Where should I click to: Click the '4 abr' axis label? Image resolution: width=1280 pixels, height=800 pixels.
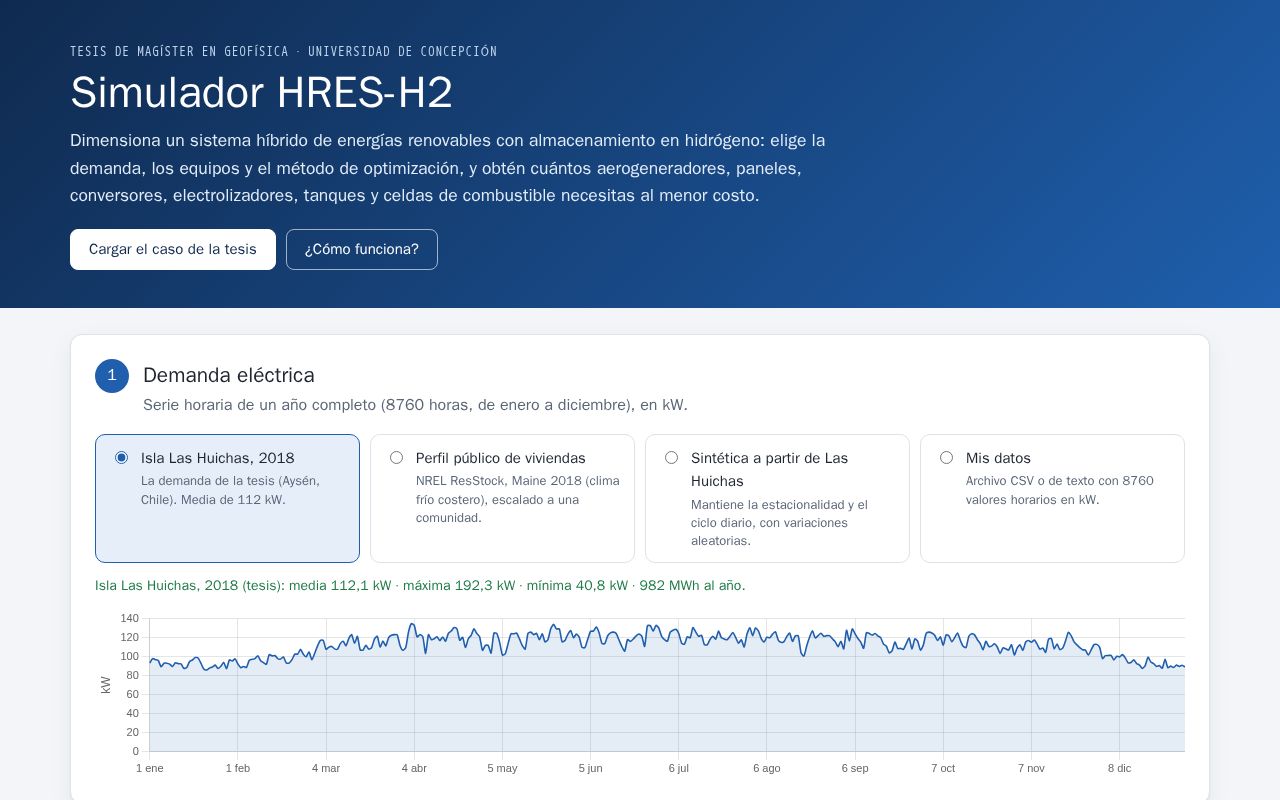pos(414,768)
